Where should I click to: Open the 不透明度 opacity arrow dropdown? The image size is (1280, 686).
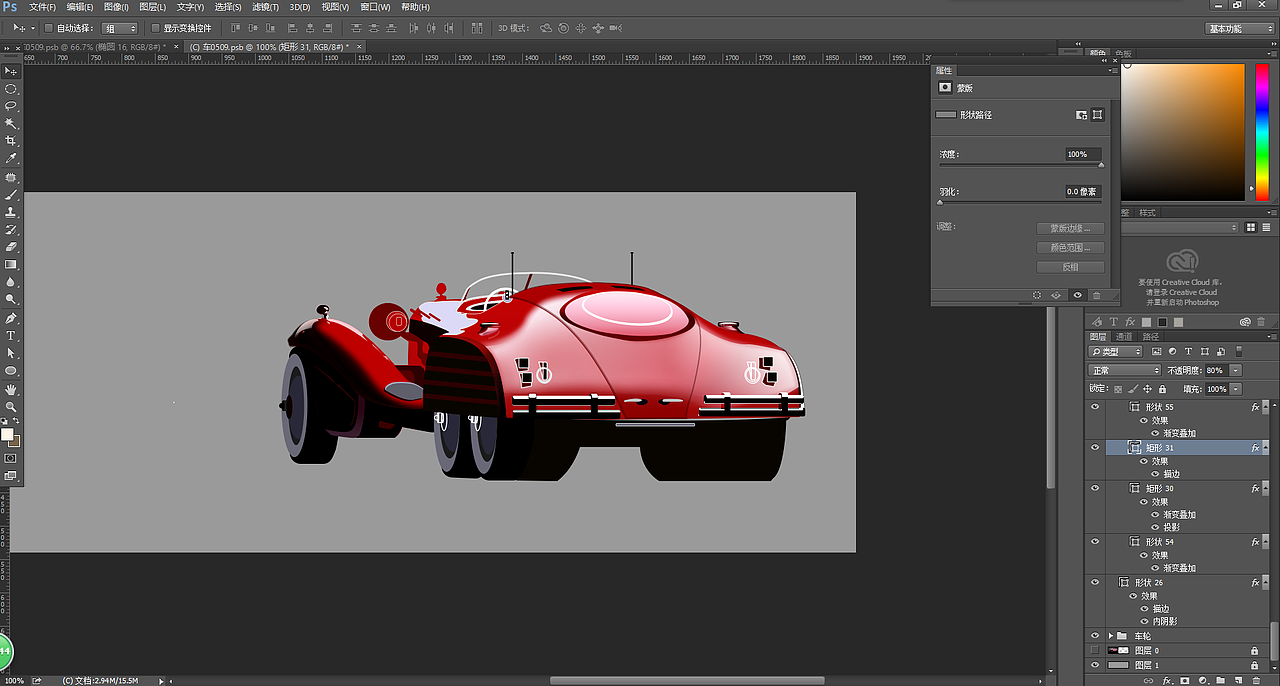pyautogui.click(x=1236, y=370)
